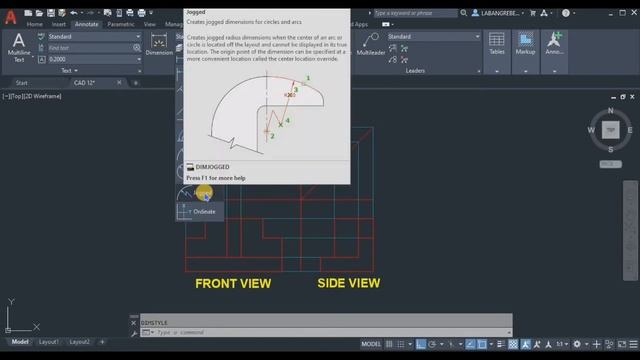Click the WCS button under ViewCube

coord(611,164)
